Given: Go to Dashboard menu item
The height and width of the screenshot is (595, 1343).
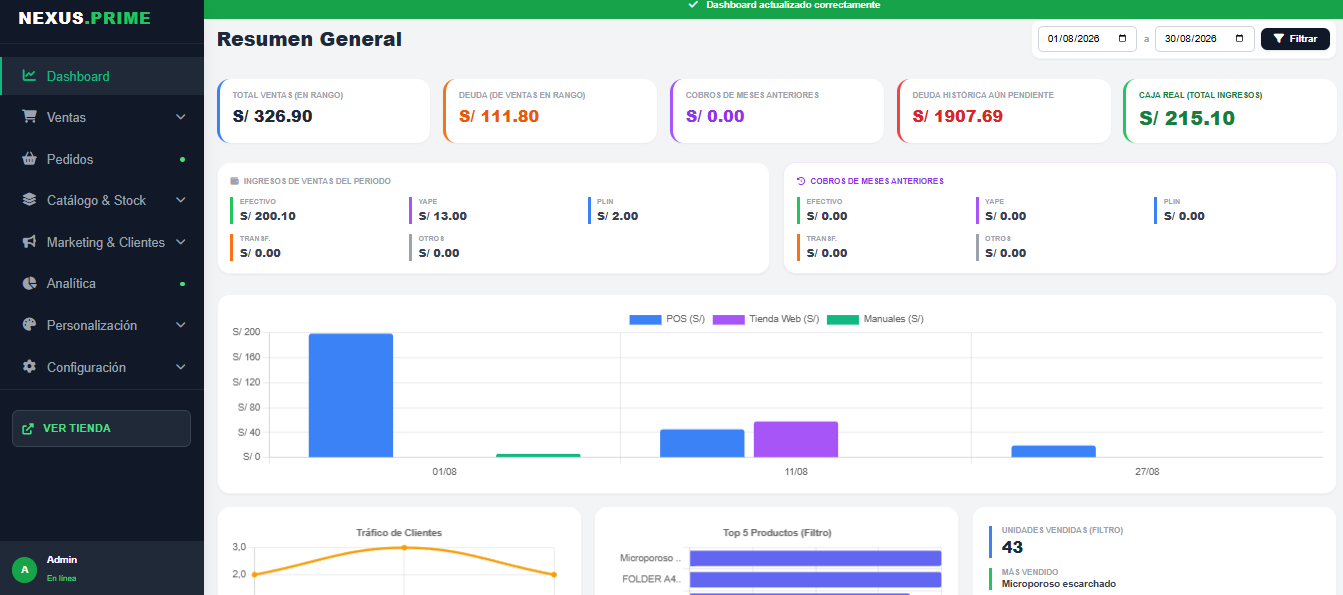Looking at the screenshot, I should [x=102, y=76].
